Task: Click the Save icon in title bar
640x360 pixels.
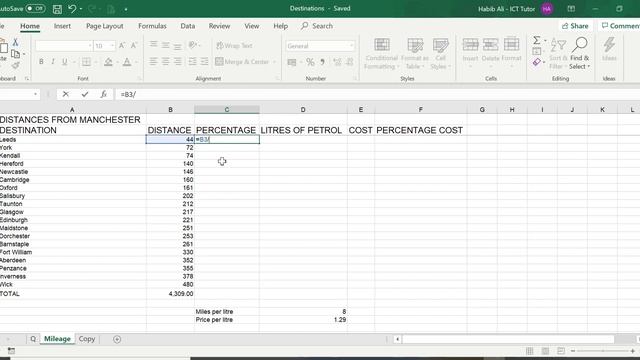Action: [58, 9]
